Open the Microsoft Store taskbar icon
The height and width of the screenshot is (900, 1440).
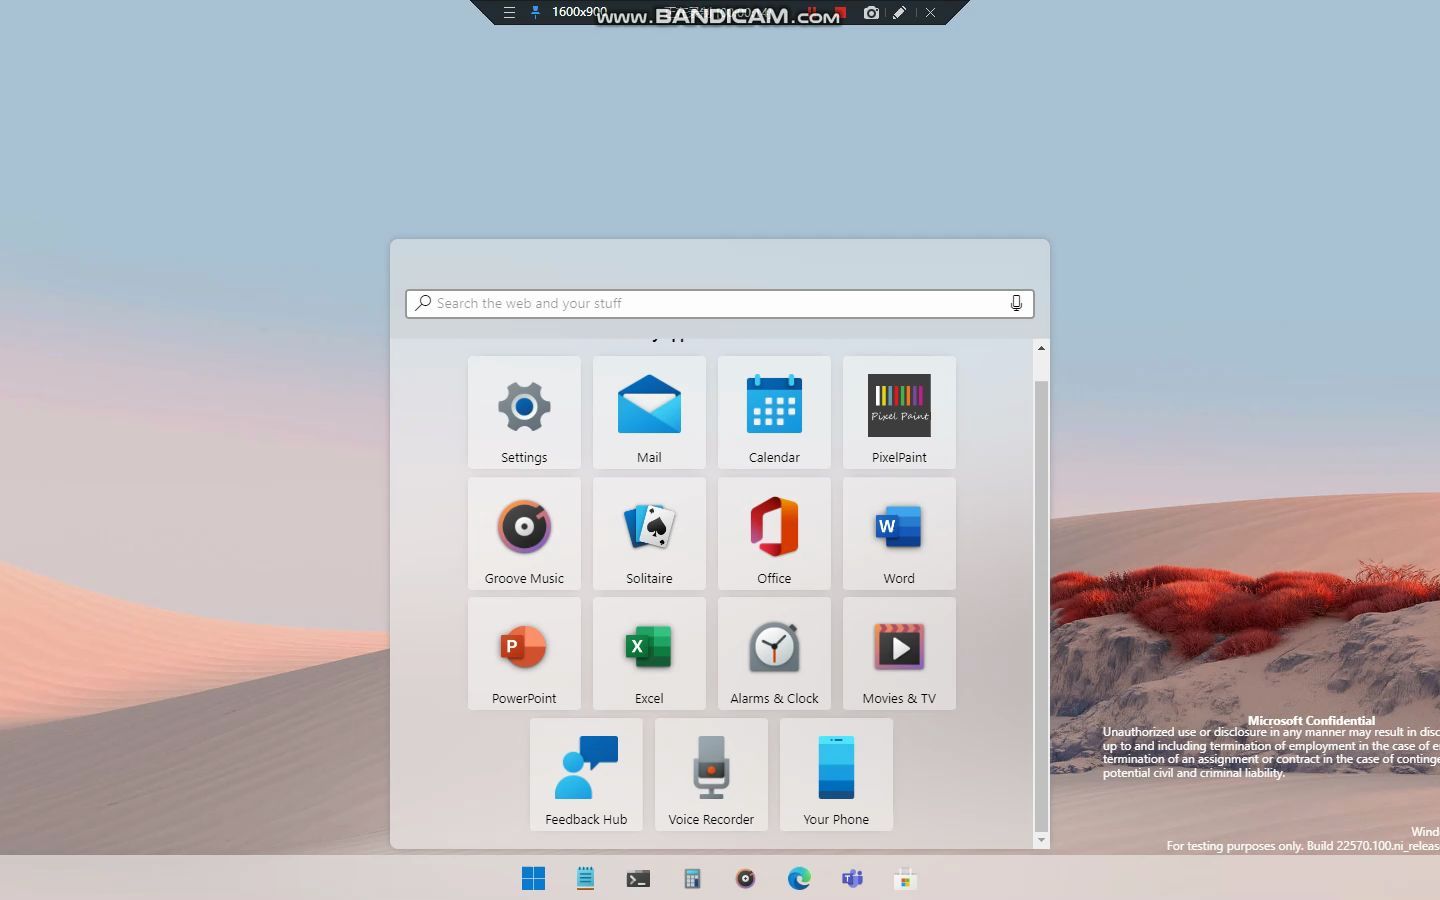point(905,878)
